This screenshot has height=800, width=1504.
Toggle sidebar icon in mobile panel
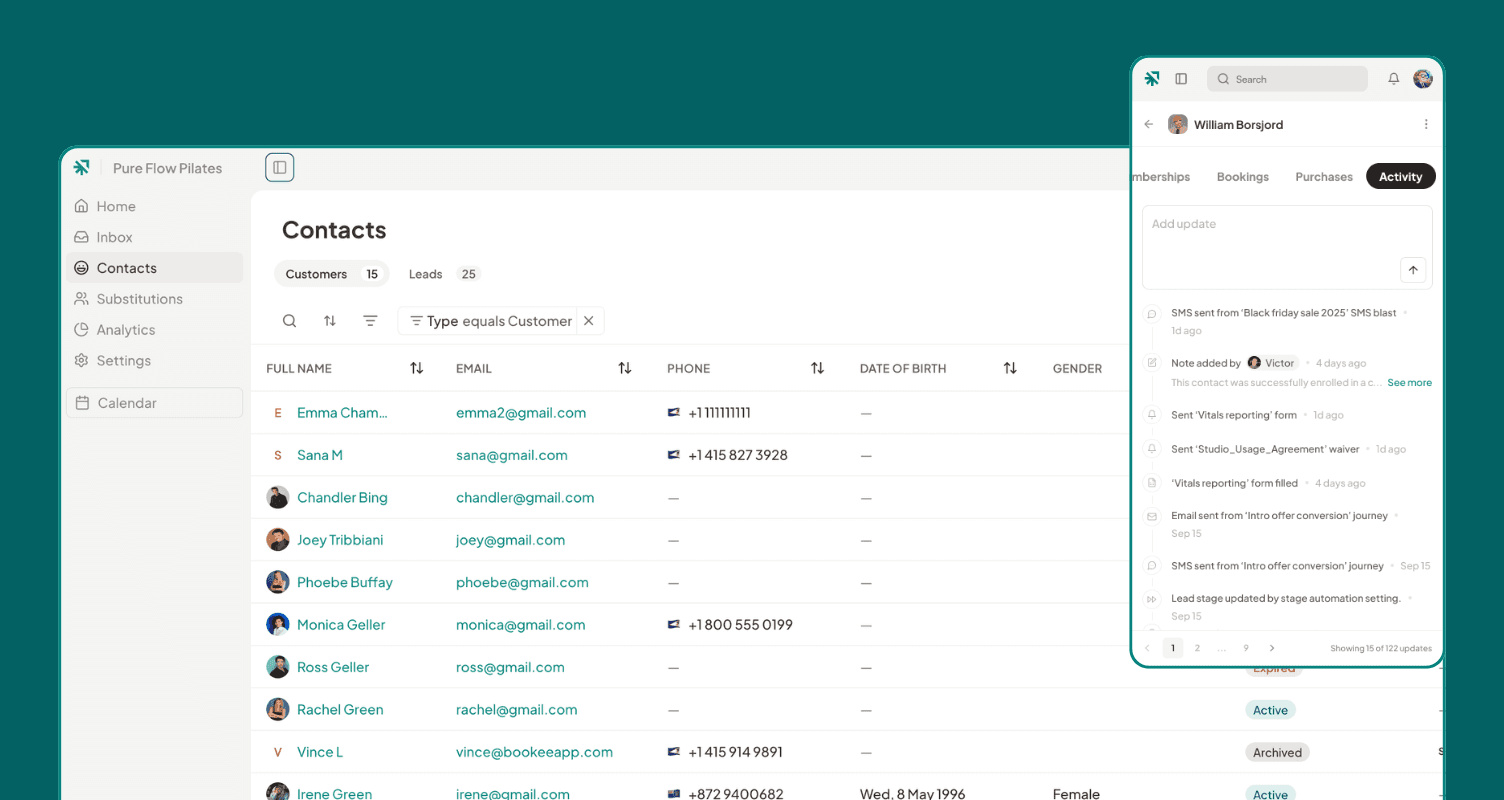(x=1181, y=79)
